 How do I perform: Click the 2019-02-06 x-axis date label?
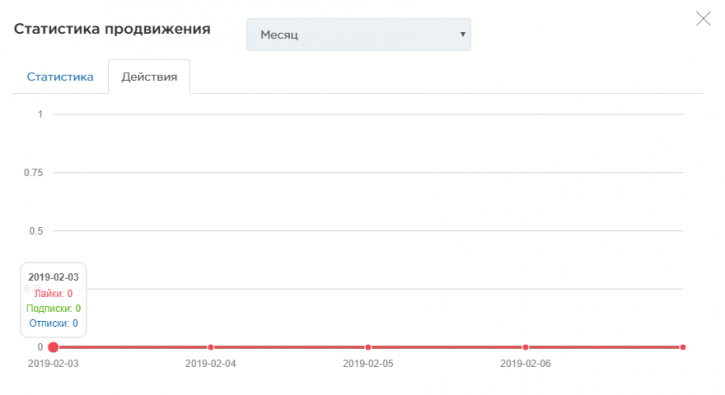click(x=525, y=364)
